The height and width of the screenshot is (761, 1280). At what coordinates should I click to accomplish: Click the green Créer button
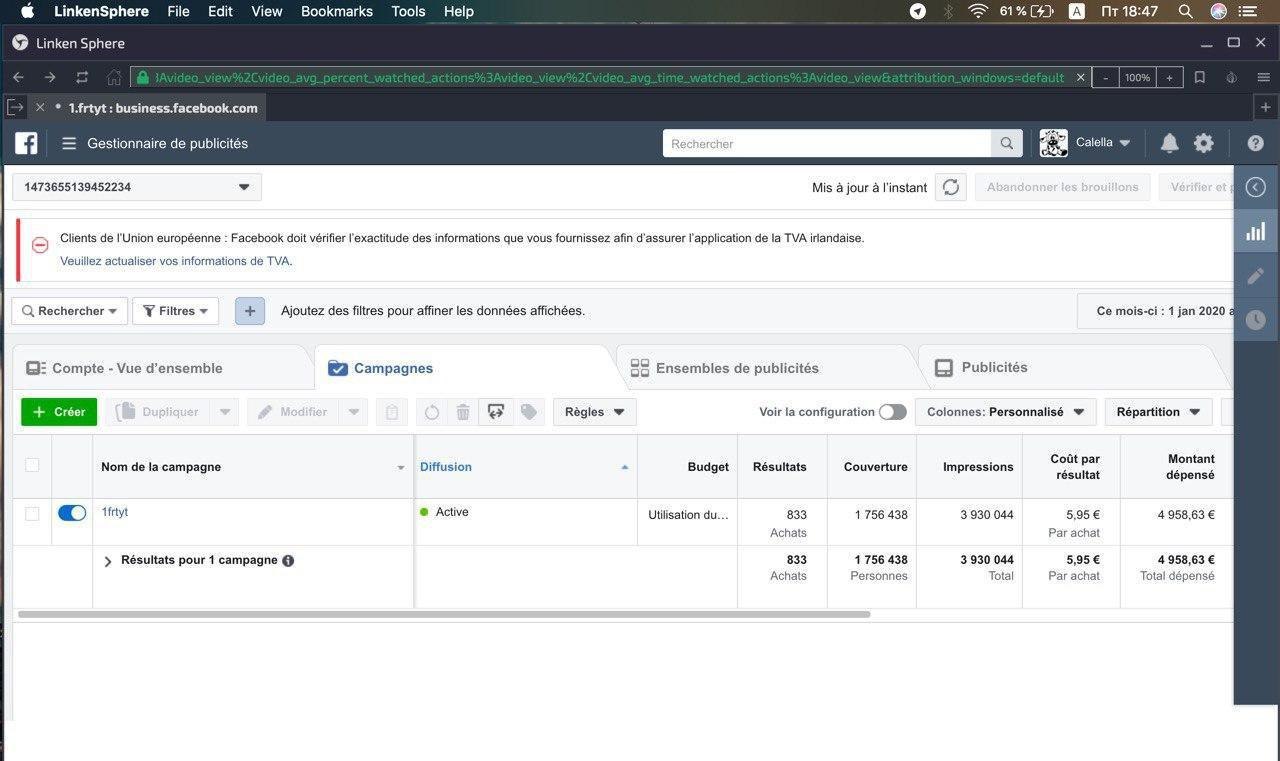pyautogui.click(x=59, y=412)
